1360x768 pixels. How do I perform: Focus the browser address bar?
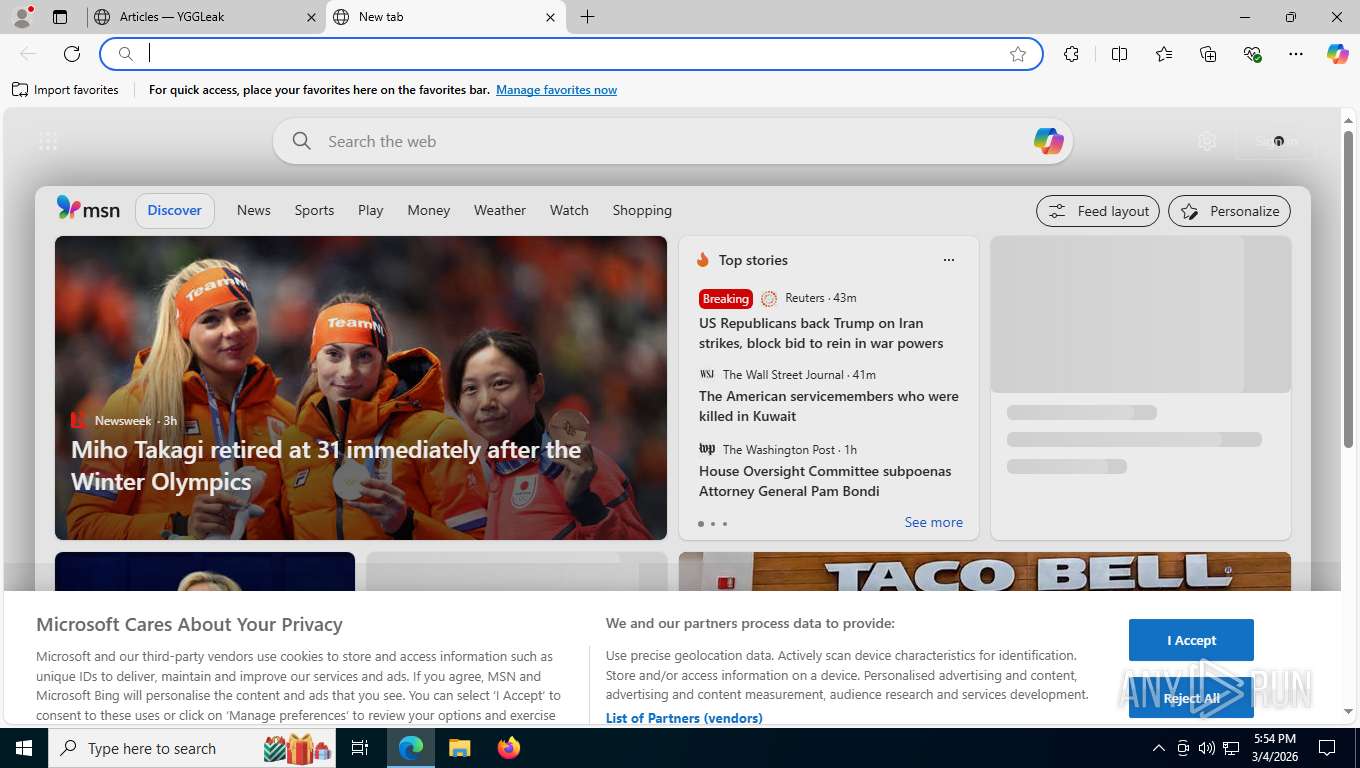(x=572, y=54)
